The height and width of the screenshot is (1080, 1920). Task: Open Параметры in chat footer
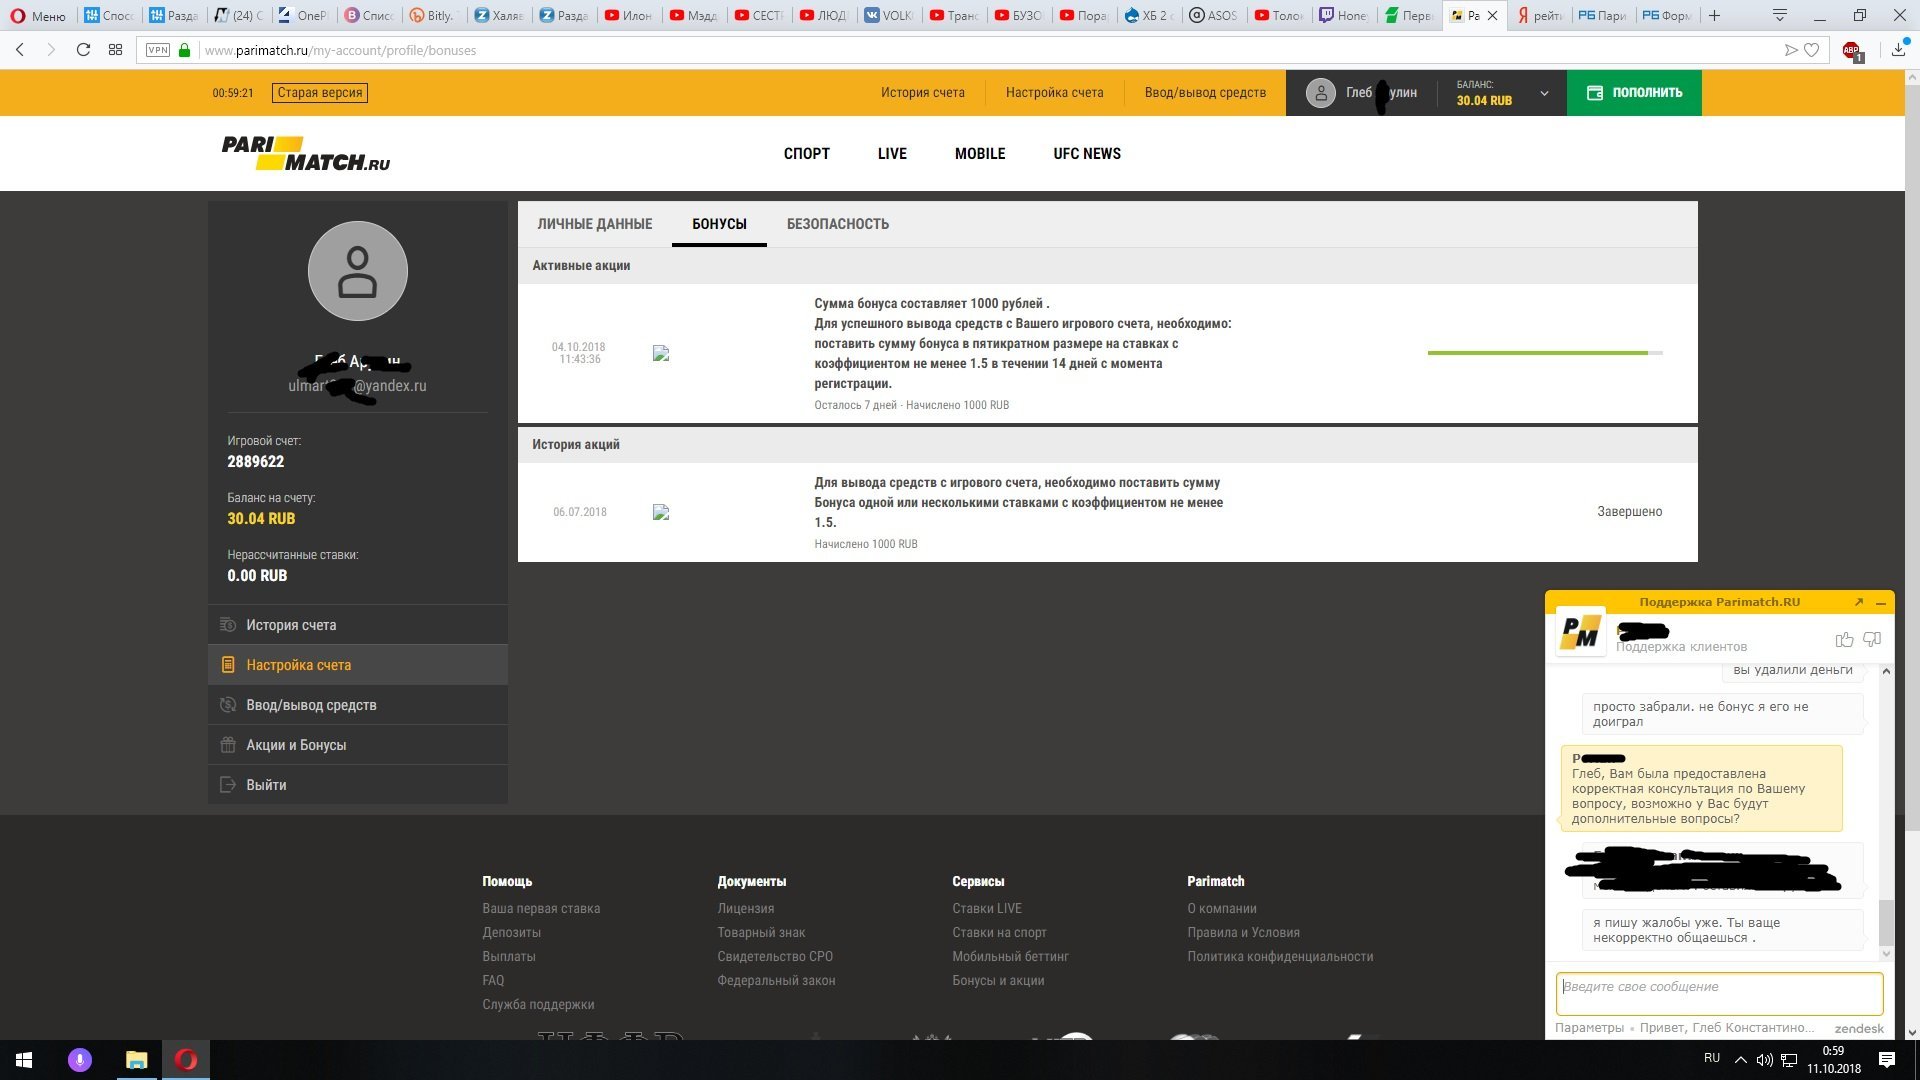[x=1589, y=1028]
